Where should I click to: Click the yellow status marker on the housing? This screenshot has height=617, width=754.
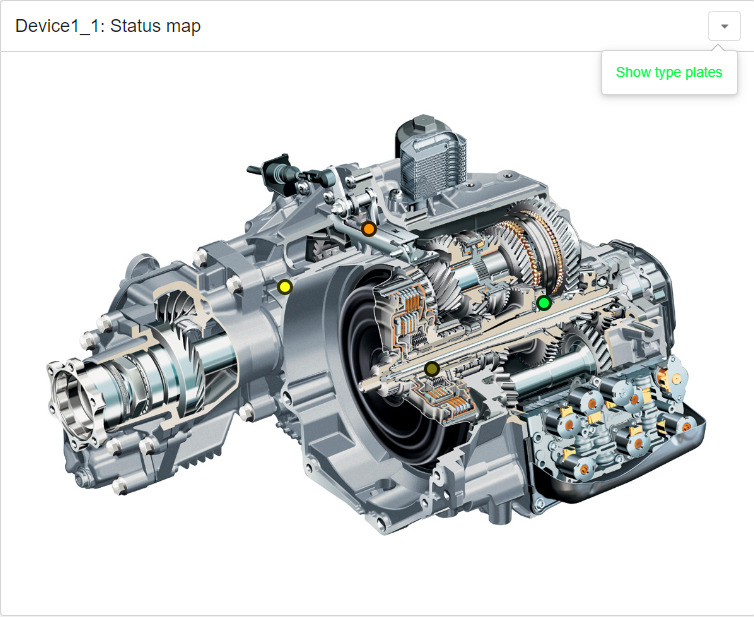click(285, 287)
